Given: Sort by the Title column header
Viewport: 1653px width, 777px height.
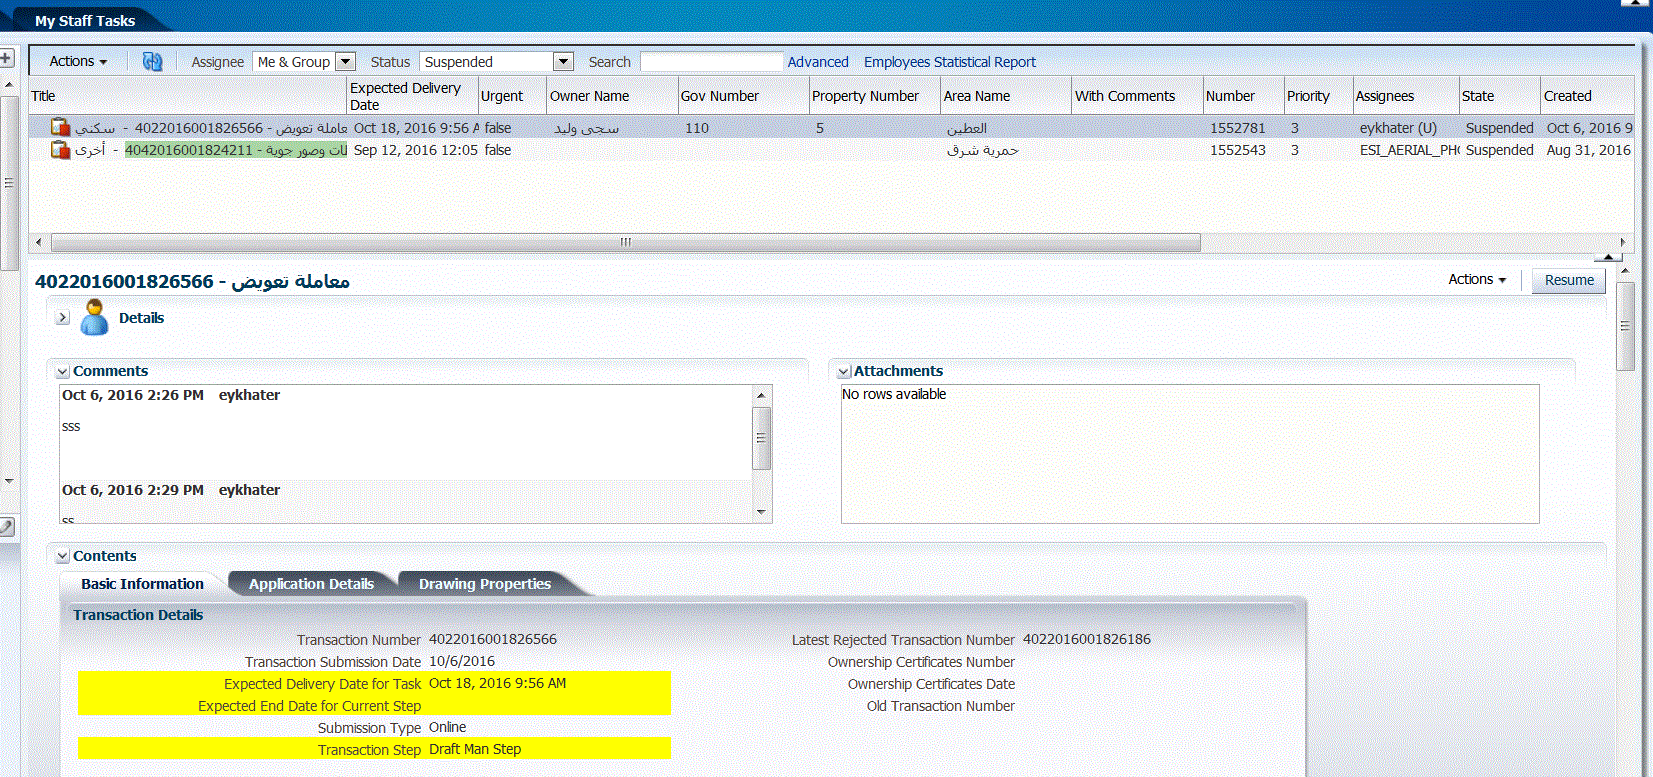Looking at the screenshot, I should point(188,96).
